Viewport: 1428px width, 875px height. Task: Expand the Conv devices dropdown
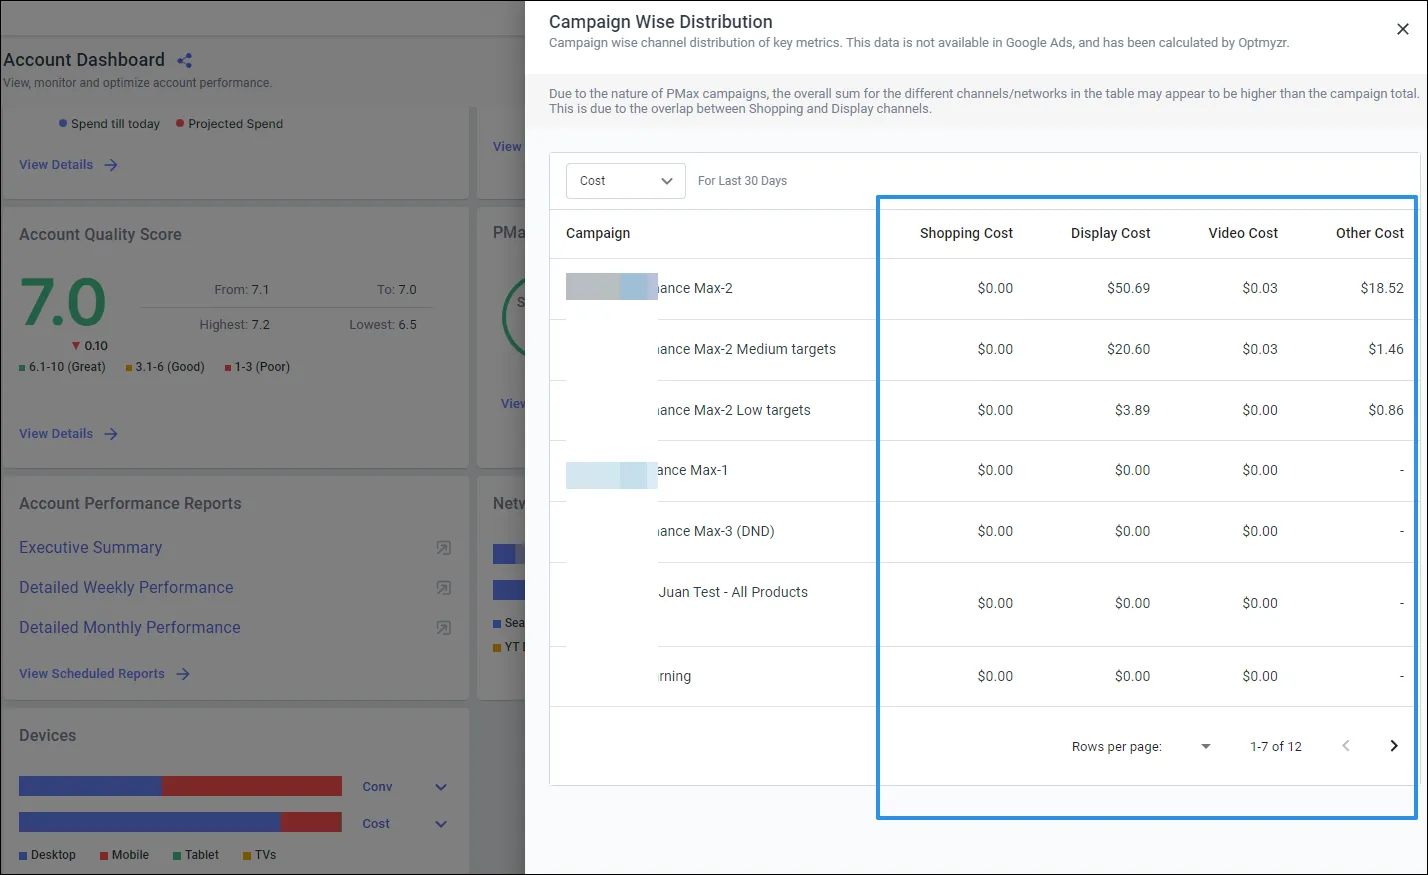coord(441,787)
